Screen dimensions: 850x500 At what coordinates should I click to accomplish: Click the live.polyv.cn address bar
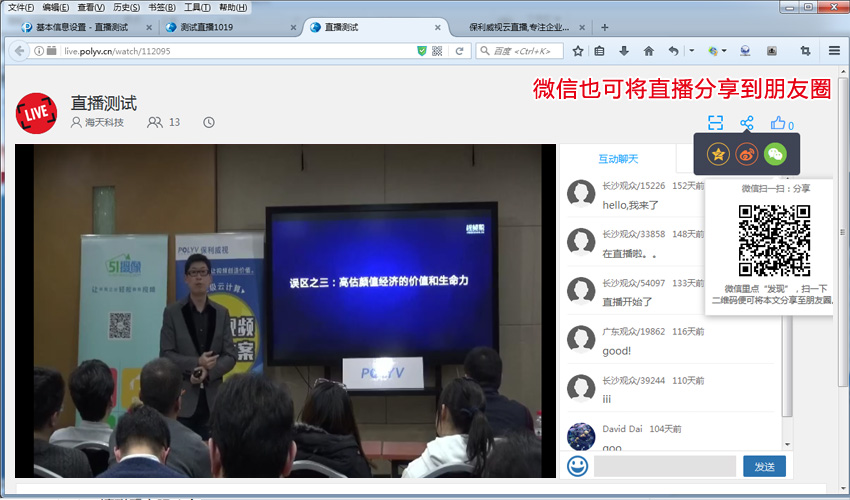[233, 51]
